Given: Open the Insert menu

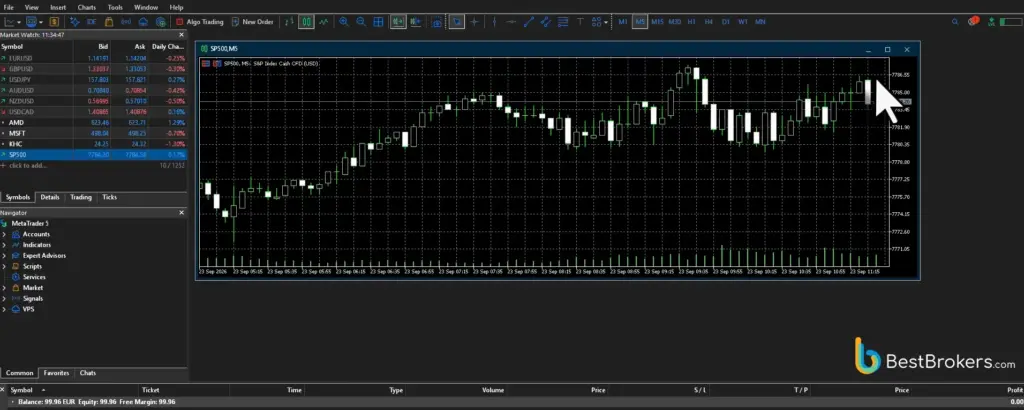Looking at the screenshot, I should pyautogui.click(x=58, y=7).
